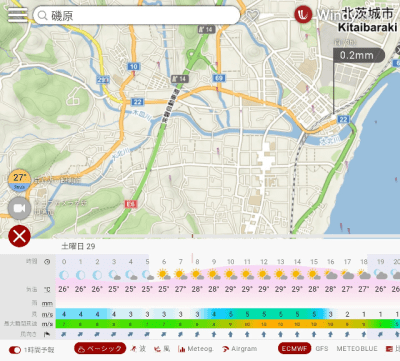Click the sun icon at 10 o'clock
The width and height of the screenshot is (400, 361).
click(230, 274)
